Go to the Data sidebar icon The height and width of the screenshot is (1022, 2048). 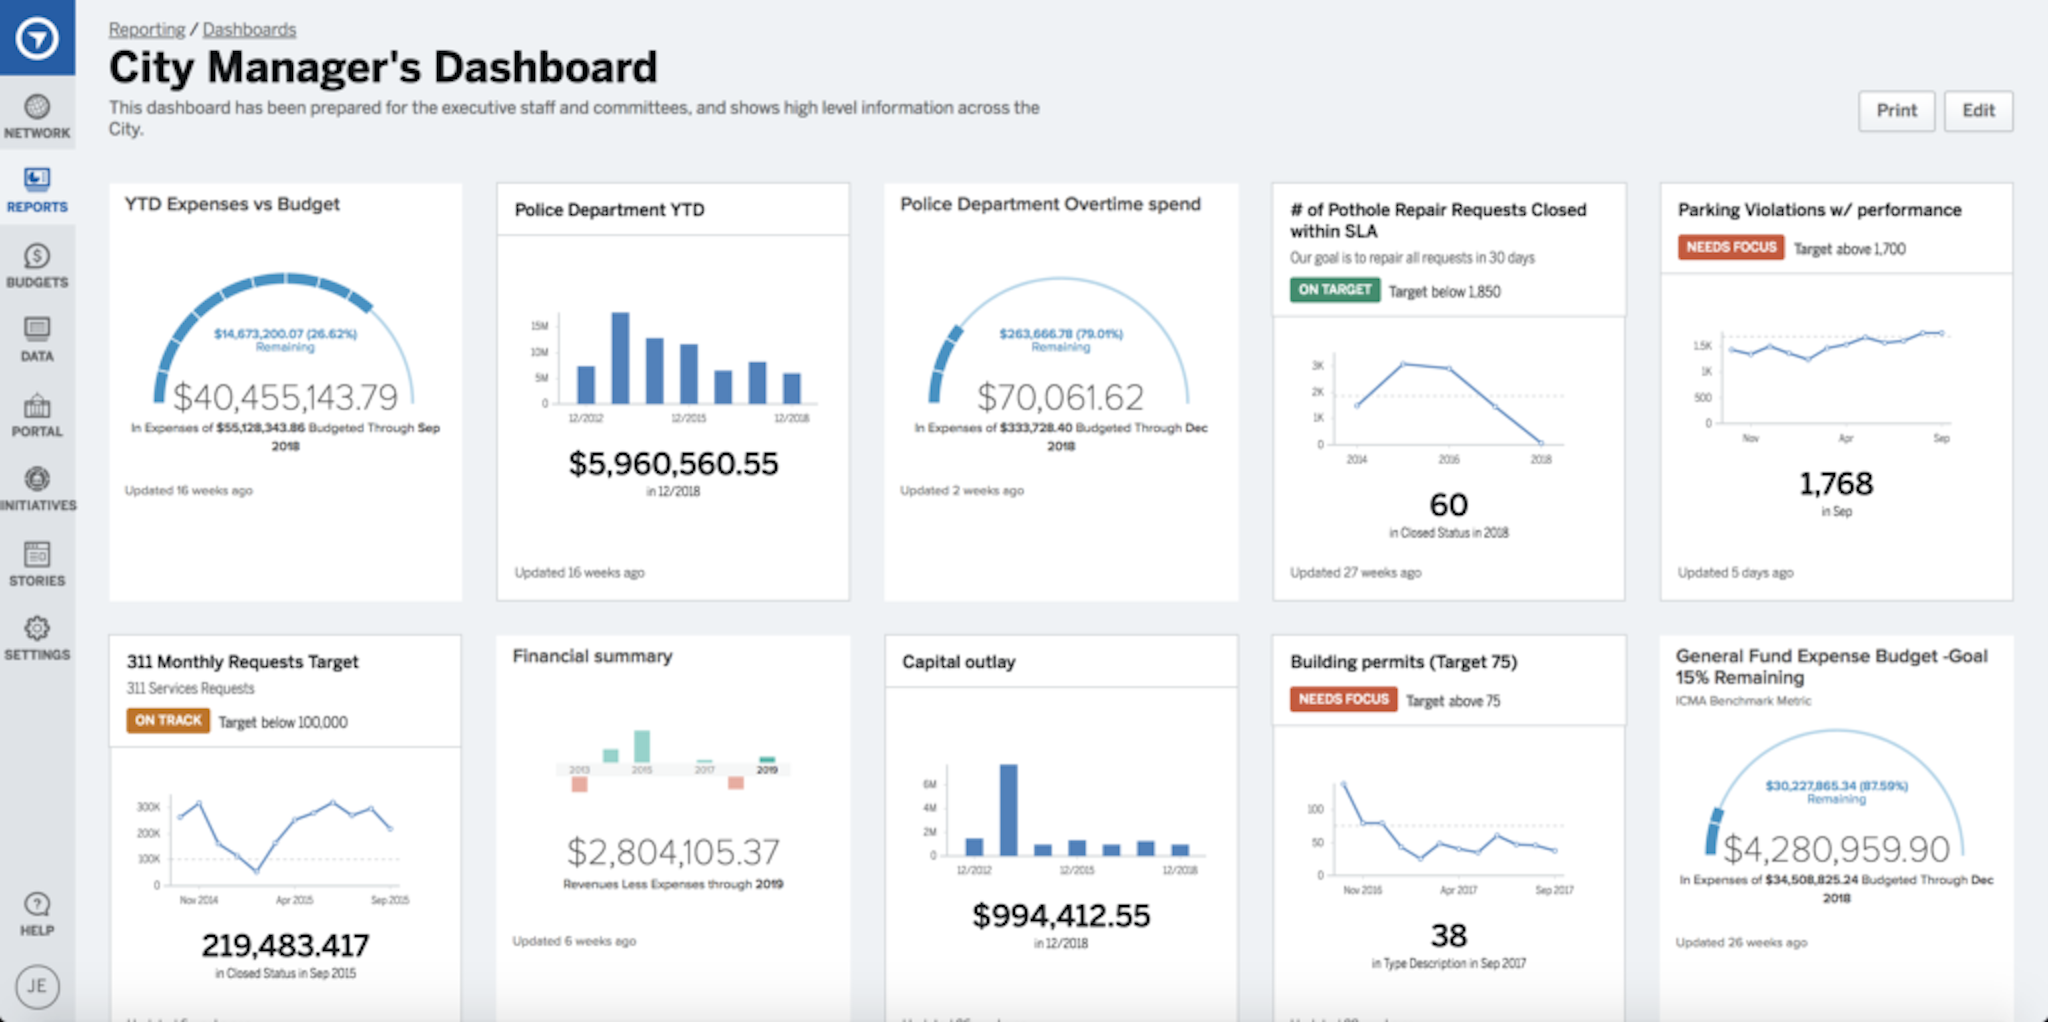click(x=37, y=330)
